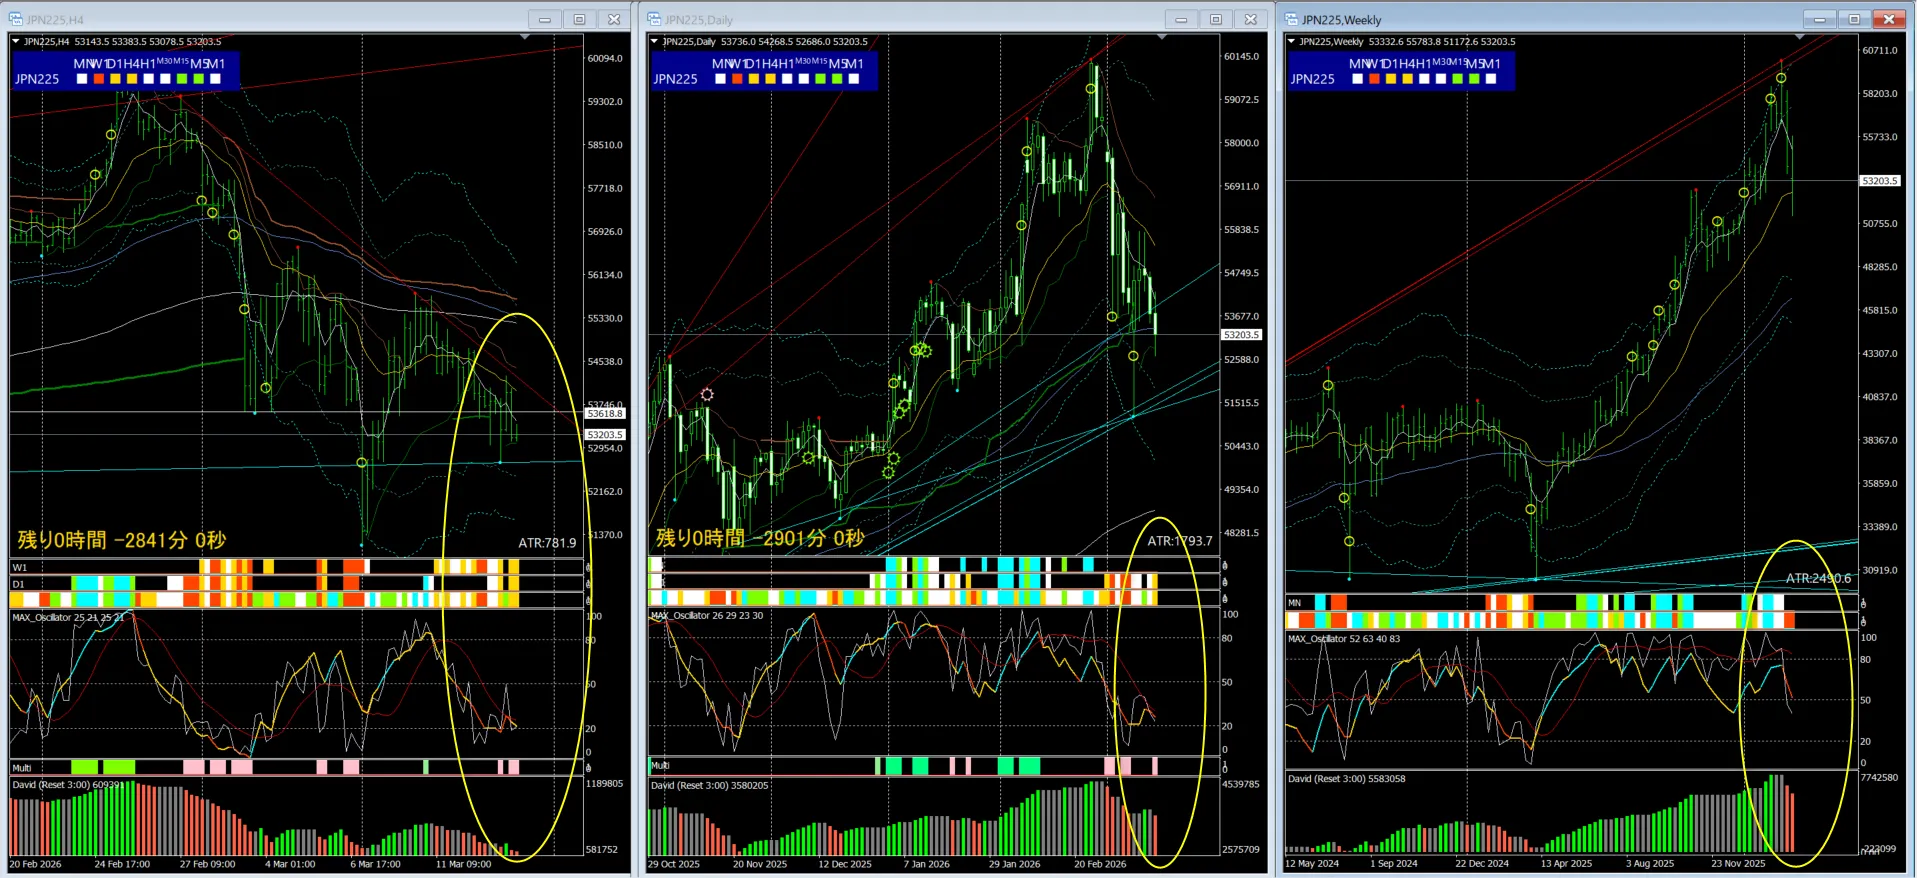
Task: Click the green M5 square in Daily chart panel
Action: click(x=837, y=79)
